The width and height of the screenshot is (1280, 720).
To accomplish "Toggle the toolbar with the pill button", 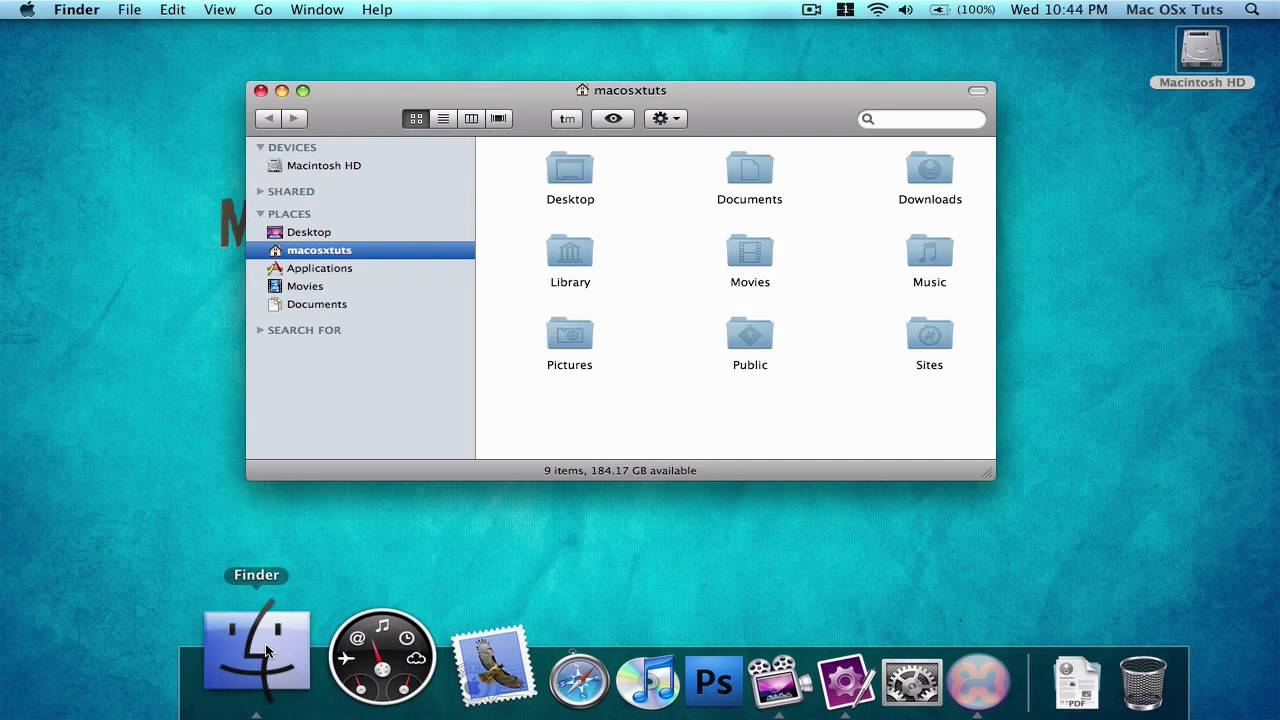I will point(978,91).
